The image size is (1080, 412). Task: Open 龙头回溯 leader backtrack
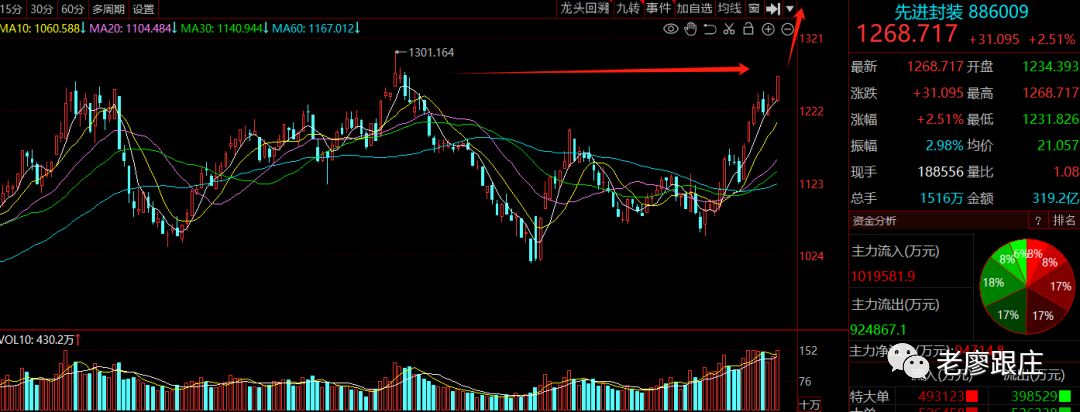click(x=585, y=9)
